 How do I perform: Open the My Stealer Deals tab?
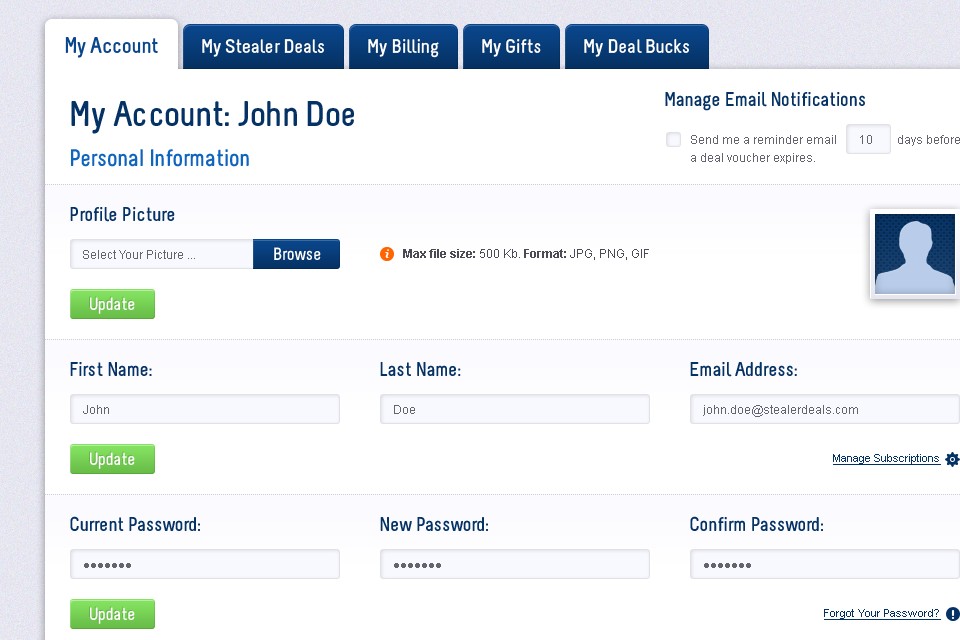coord(262,46)
